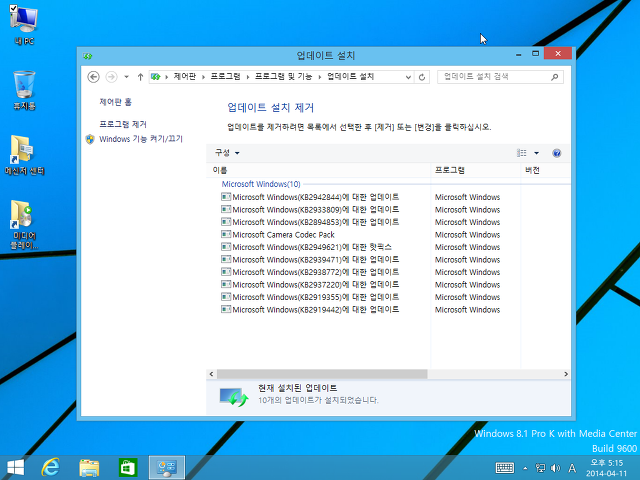Screen dimensions: 640x480
Task: Toggle the checkbox on 내 PC icon
Action: coord(13,9)
